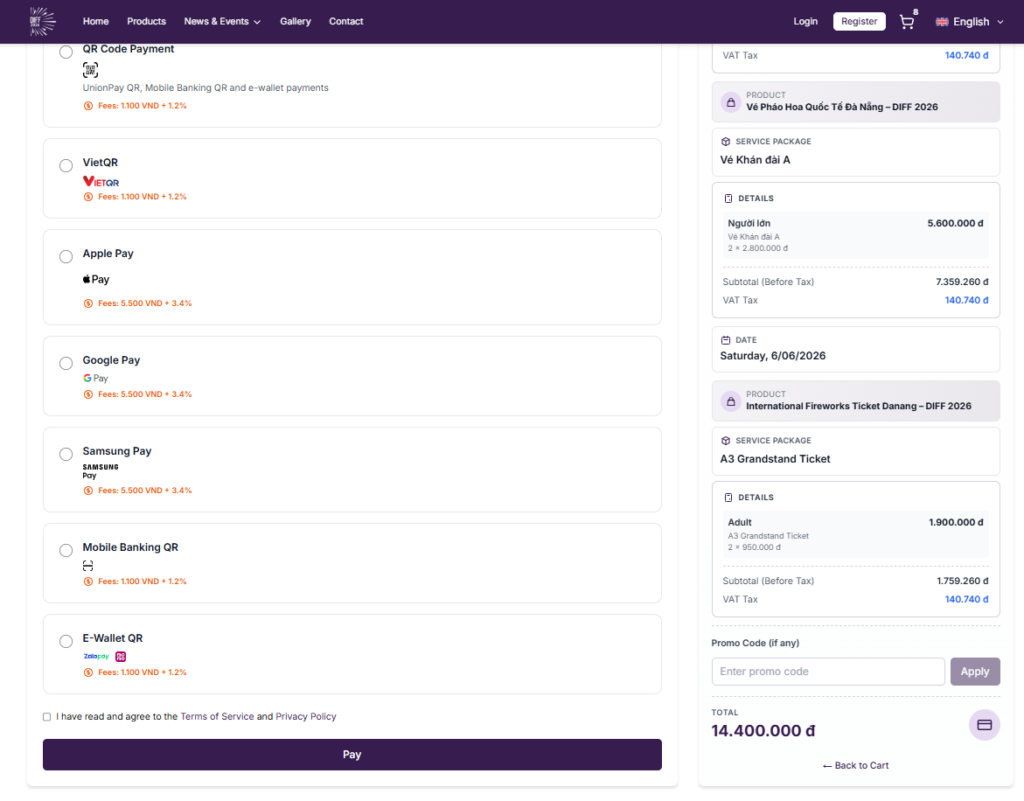
Task: Click fee coin icon under QR Code Payment
Action: (88, 106)
